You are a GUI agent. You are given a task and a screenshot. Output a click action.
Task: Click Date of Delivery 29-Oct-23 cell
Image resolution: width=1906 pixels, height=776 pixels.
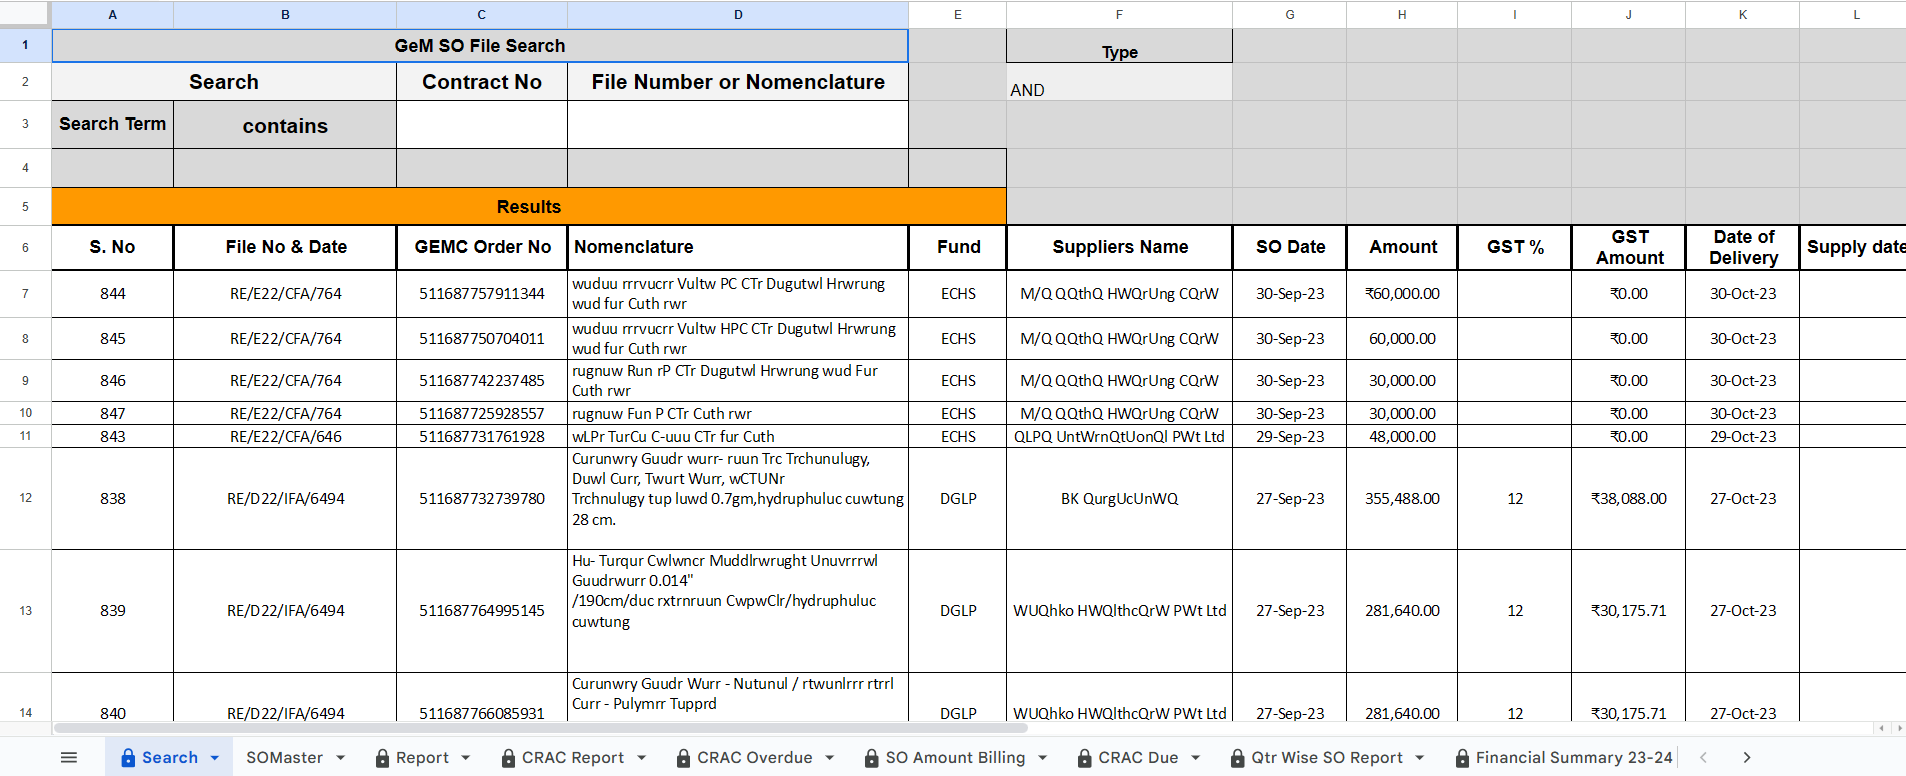click(x=1743, y=437)
